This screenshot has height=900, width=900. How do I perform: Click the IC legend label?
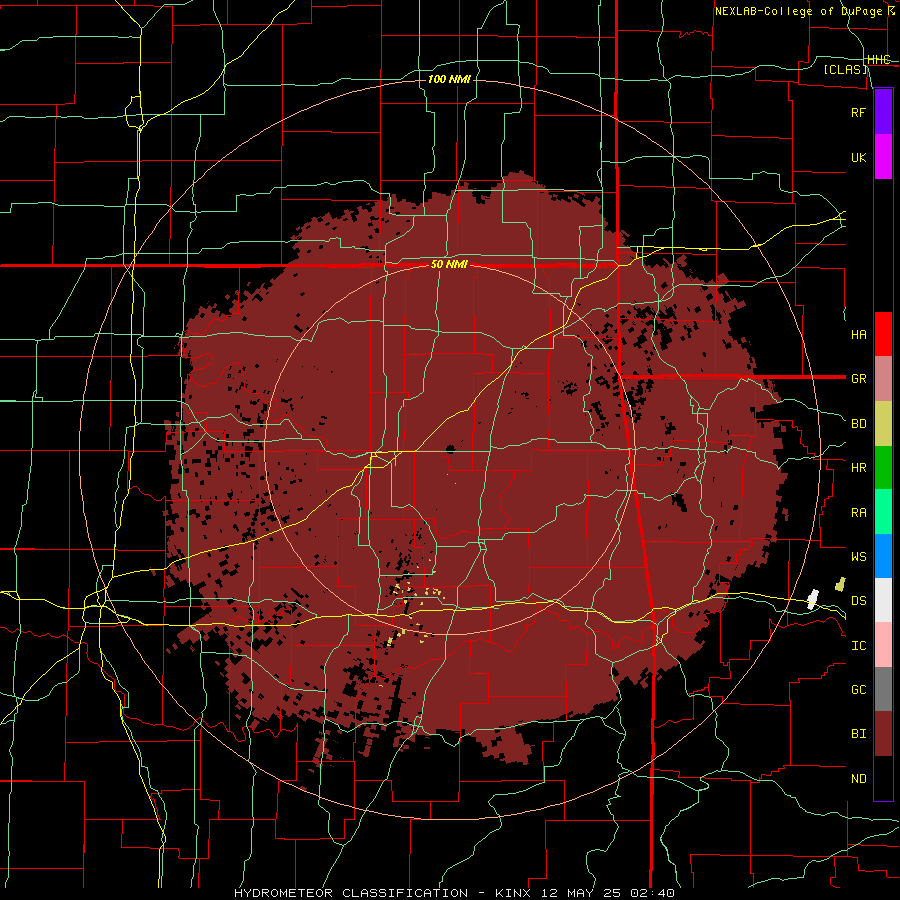click(858, 646)
